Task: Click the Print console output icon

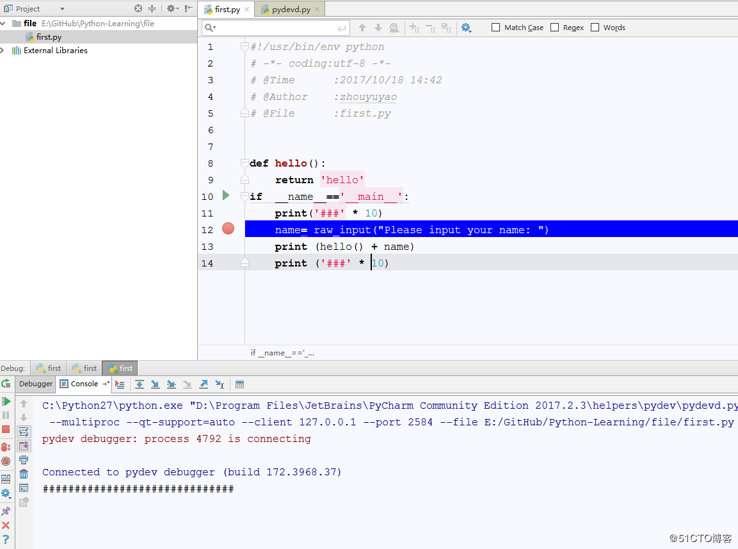Action: pyautogui.click(x=24, y=460)
